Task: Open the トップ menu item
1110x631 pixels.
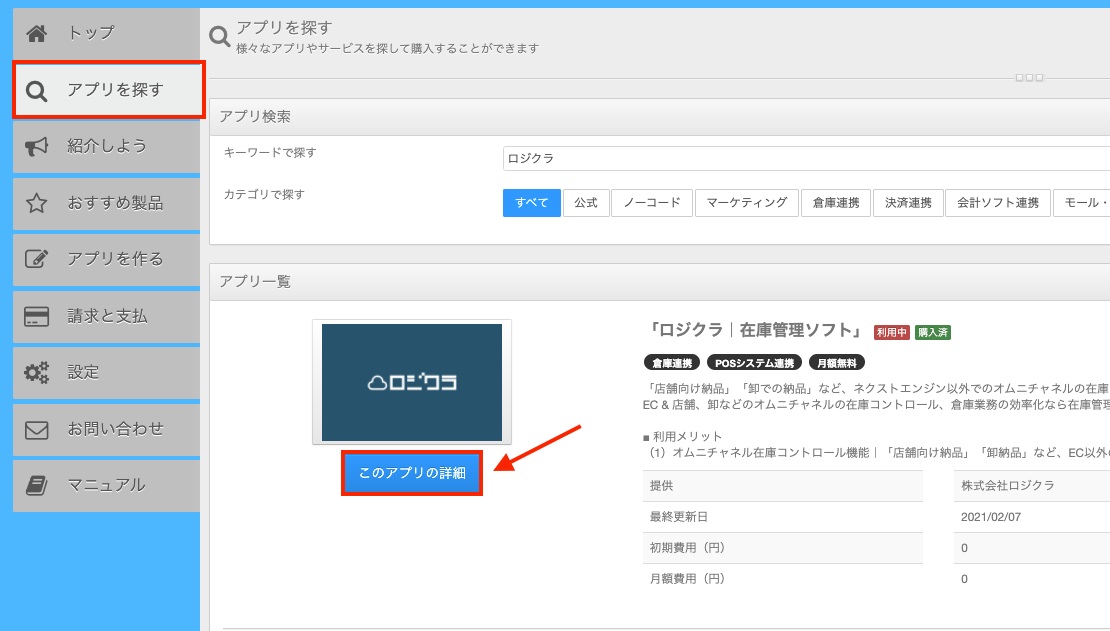Action: point(106,33)
